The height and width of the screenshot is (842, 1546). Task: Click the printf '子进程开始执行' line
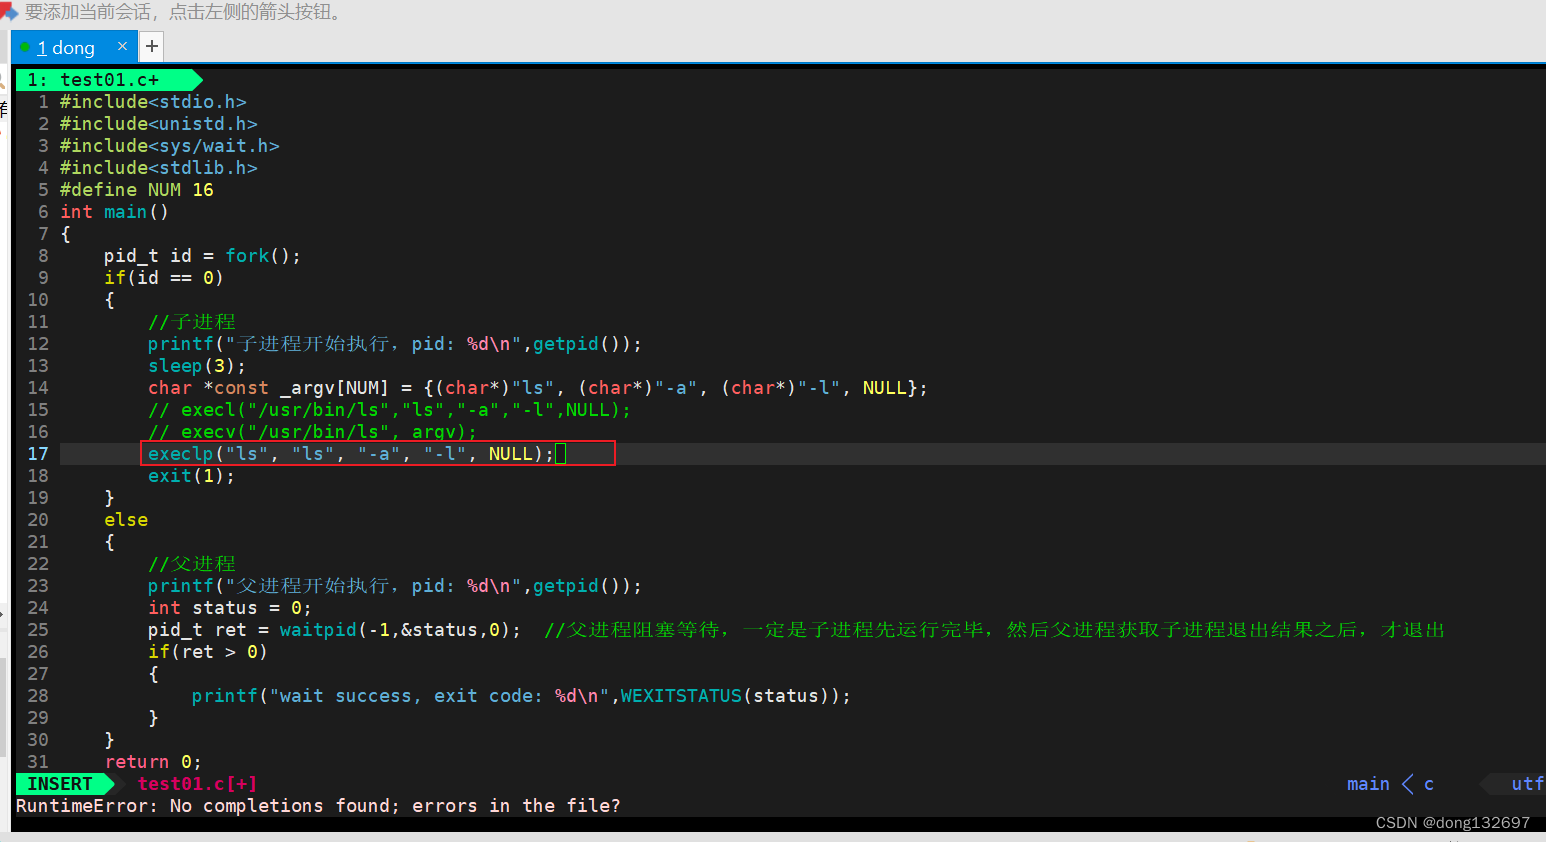(395, 344)
